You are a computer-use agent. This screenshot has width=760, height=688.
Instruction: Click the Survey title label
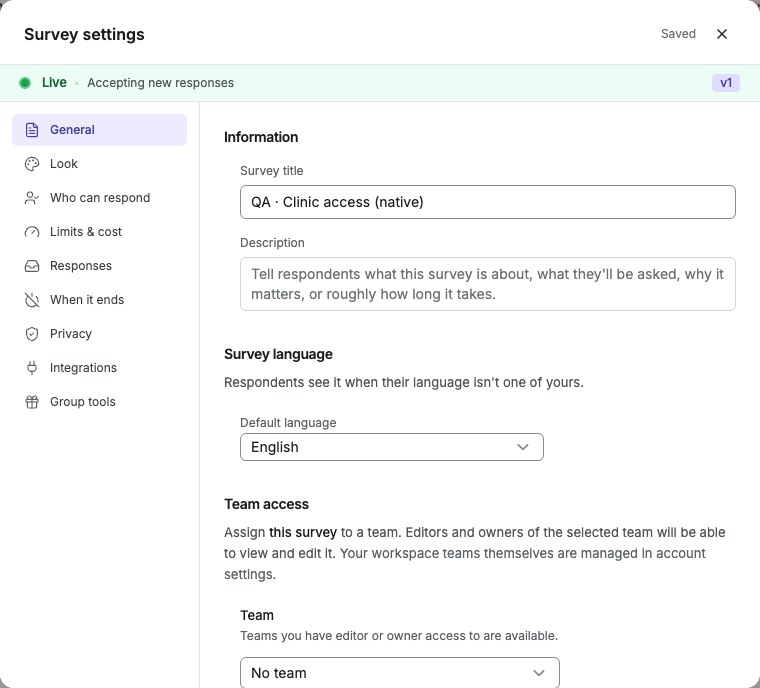coord(271,171)
